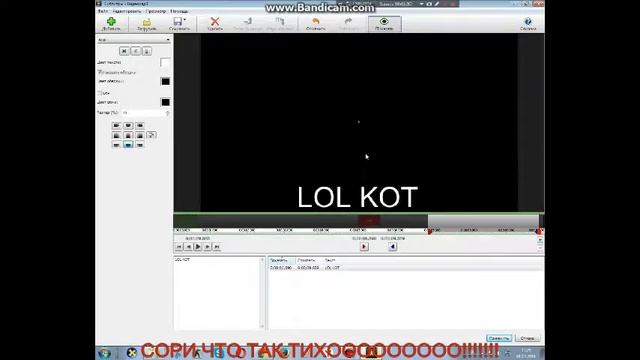
Task: Jump to start with skip-back button
Action: [179, 247]
